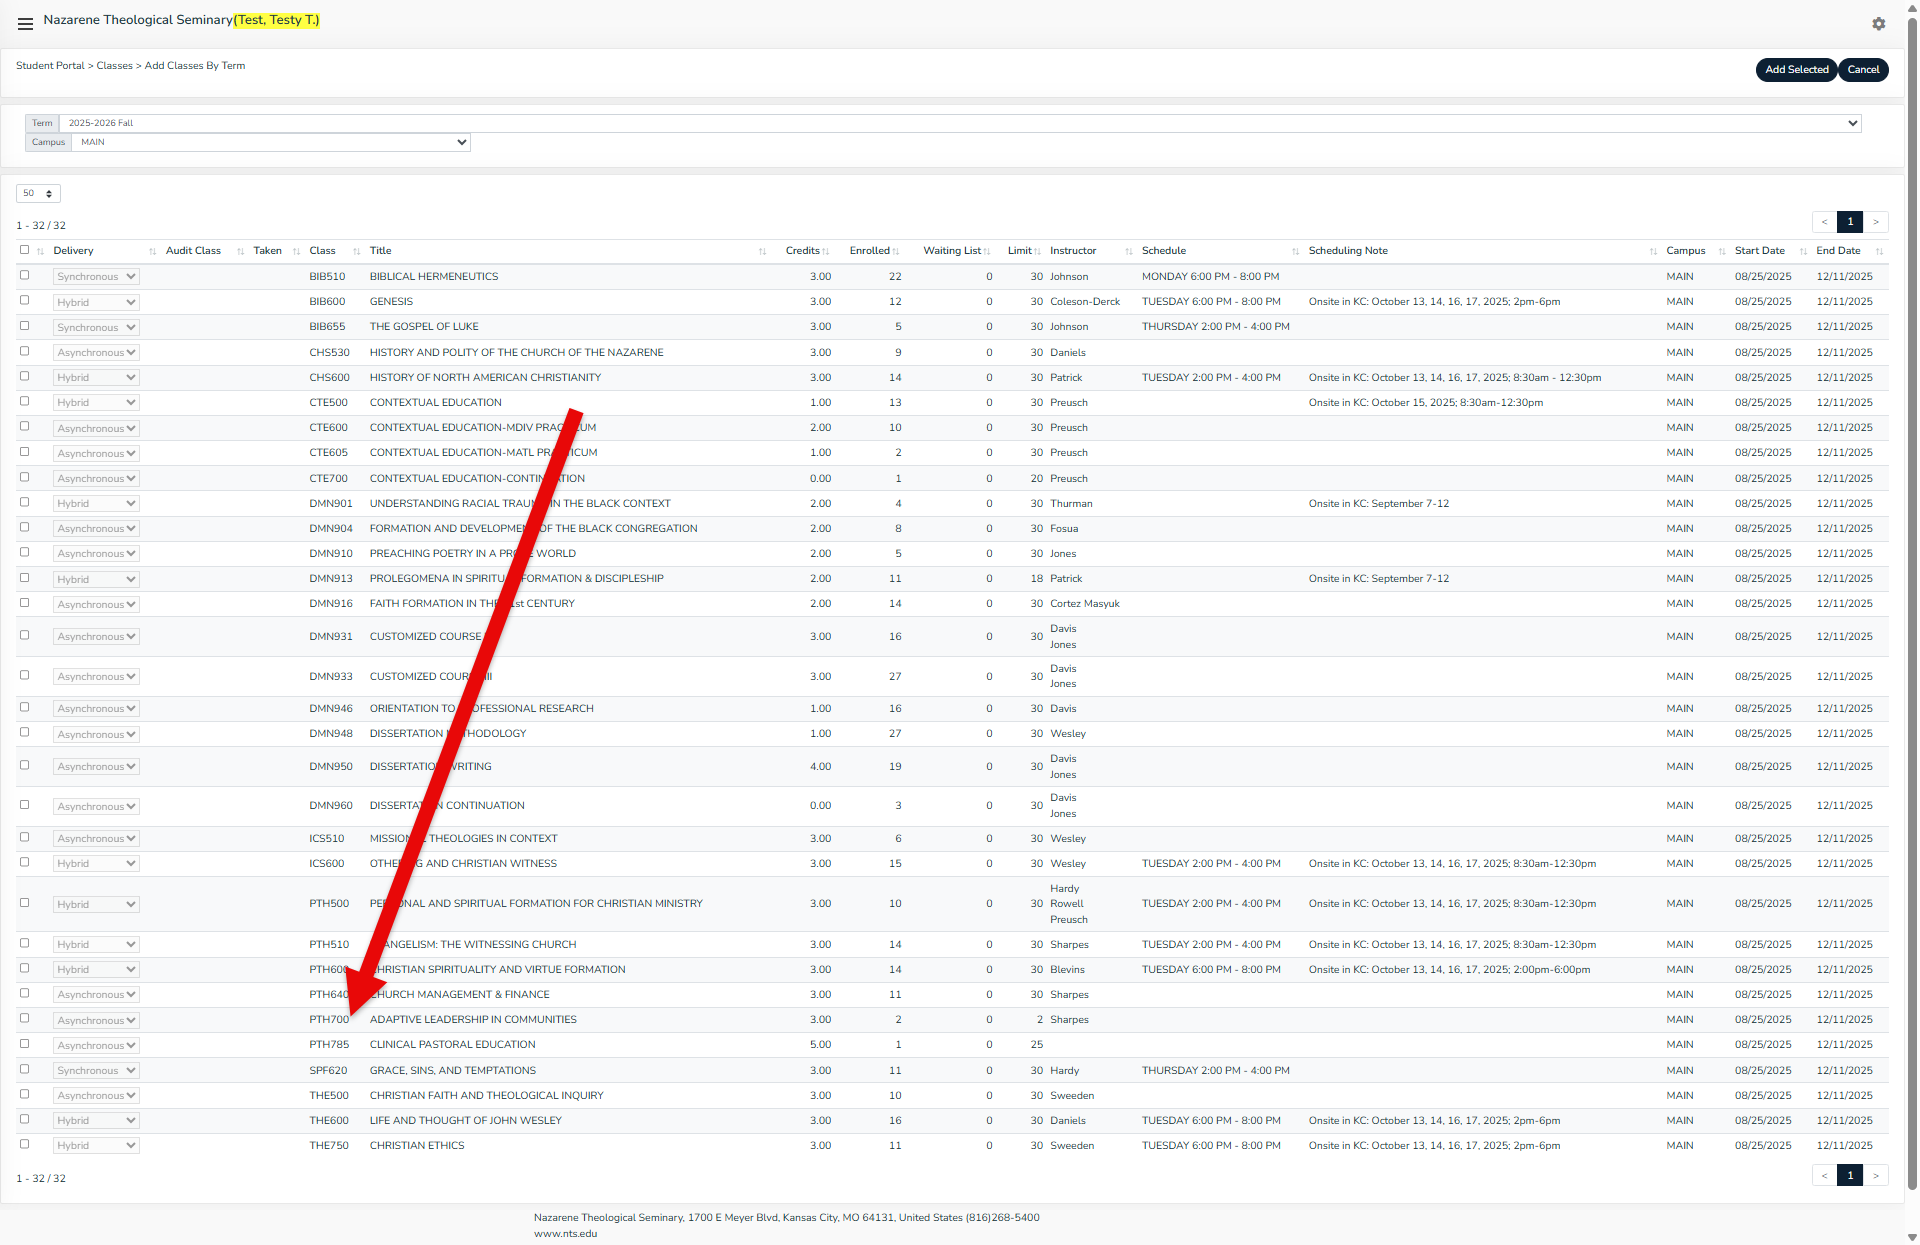Viewport: 1920px width, 1245px height.
Task: Toggle the select-all header checkbox
Action: (x=25, y=250)
